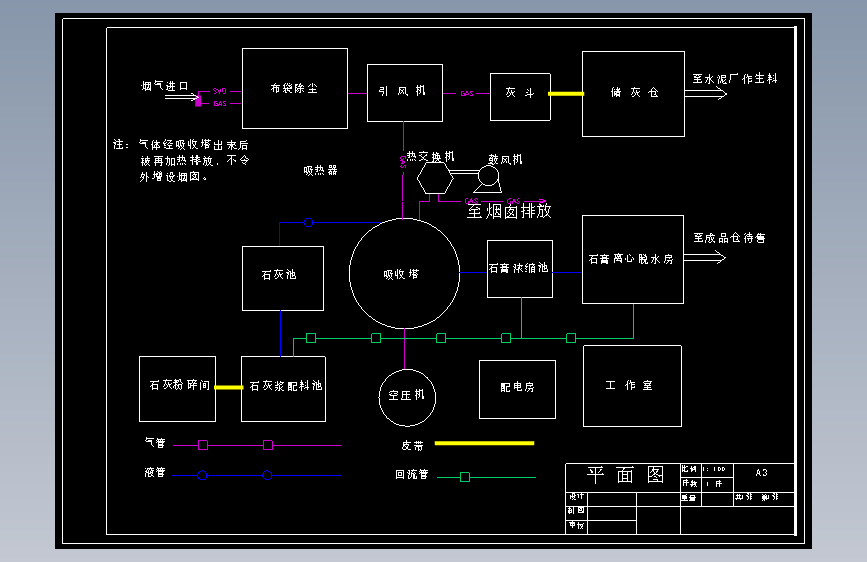
Task: Click the 平面图 title in title block
Action: (625, 475)
